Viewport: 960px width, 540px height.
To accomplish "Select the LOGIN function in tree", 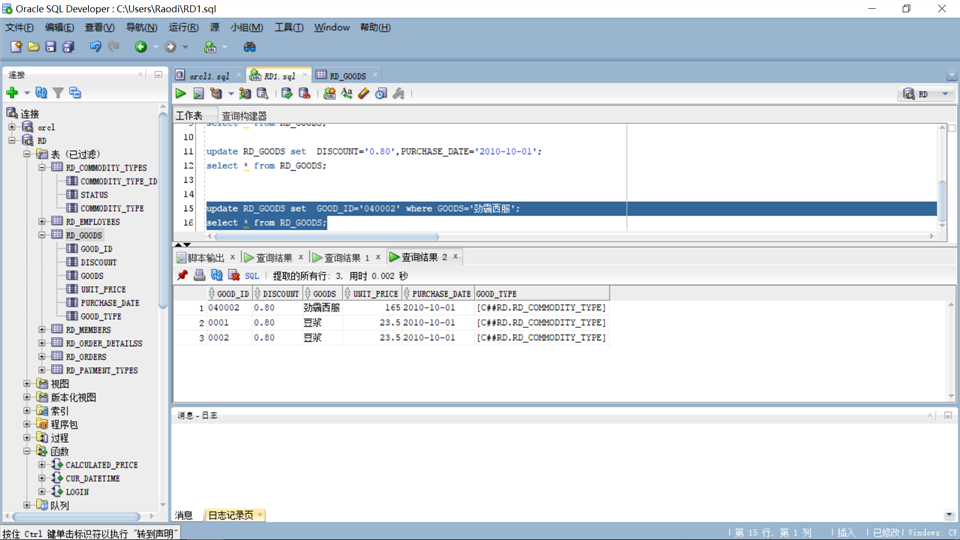I will [x=77, y=492].
